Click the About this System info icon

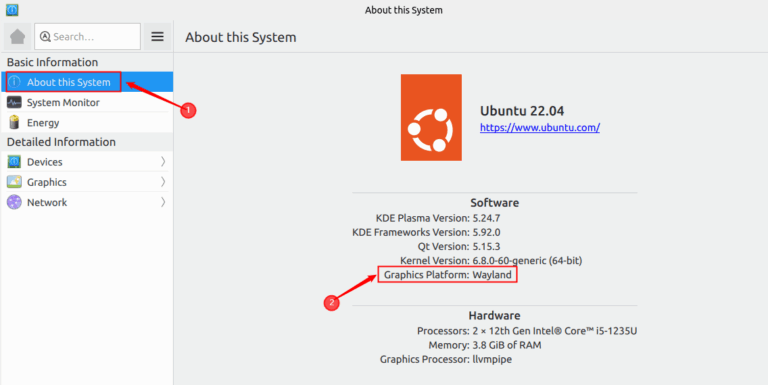15,82
